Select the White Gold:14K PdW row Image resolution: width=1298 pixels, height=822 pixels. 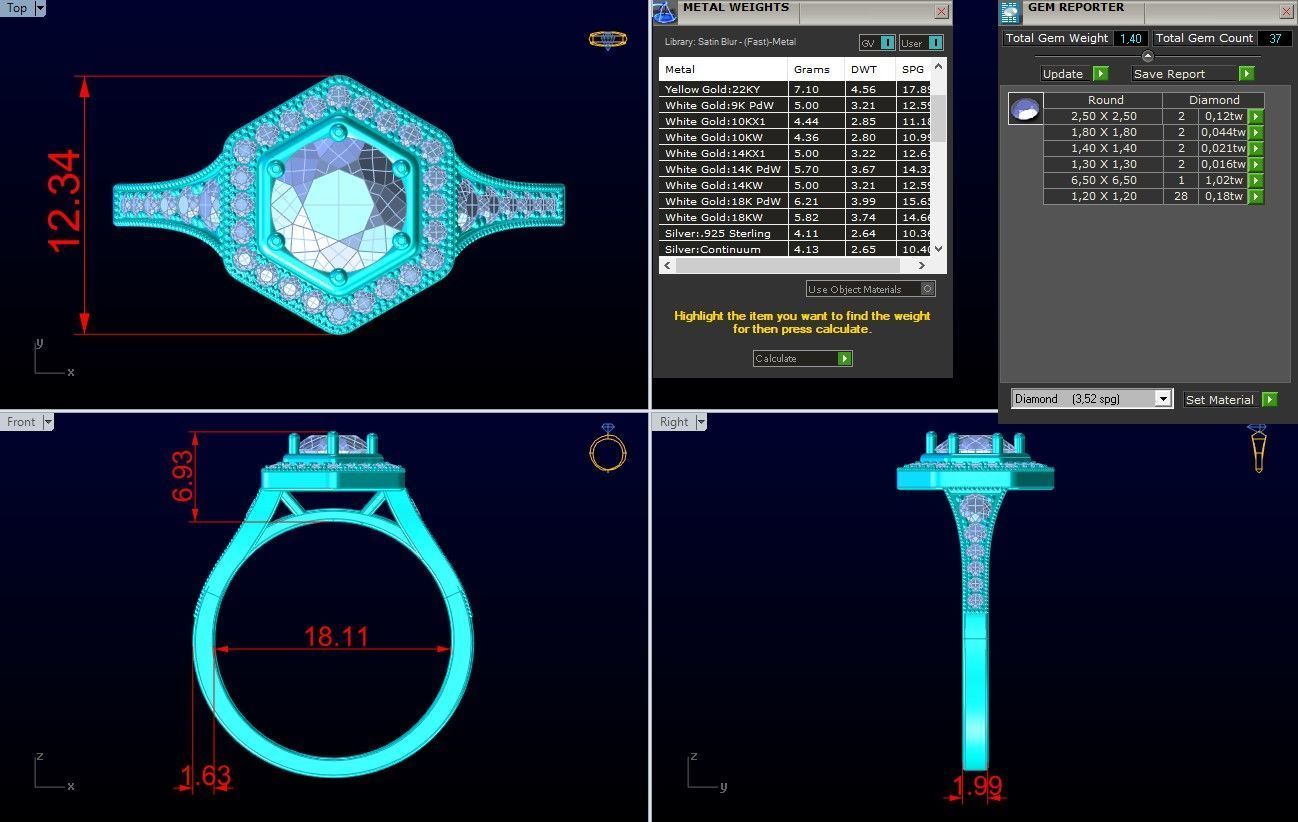click(x=794, y=169)
